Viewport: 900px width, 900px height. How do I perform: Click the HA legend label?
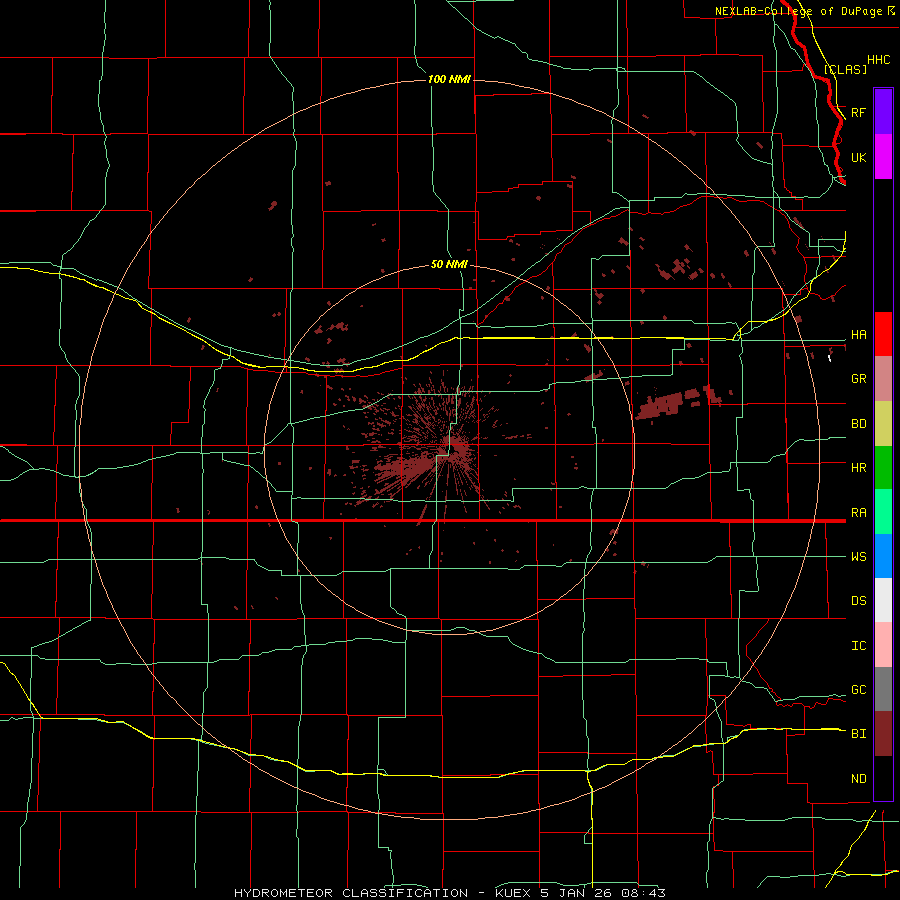point(858,335)
